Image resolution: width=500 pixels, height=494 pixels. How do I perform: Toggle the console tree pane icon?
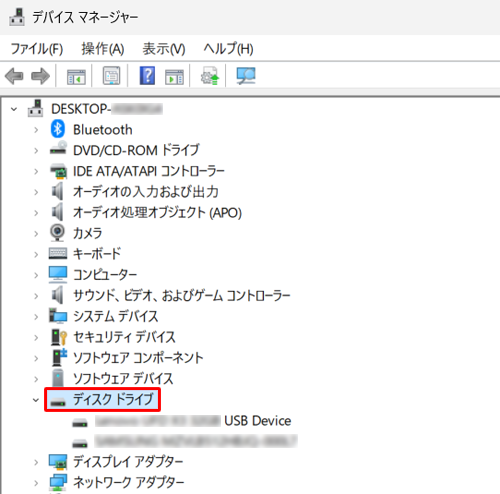(x=76, y=77)
